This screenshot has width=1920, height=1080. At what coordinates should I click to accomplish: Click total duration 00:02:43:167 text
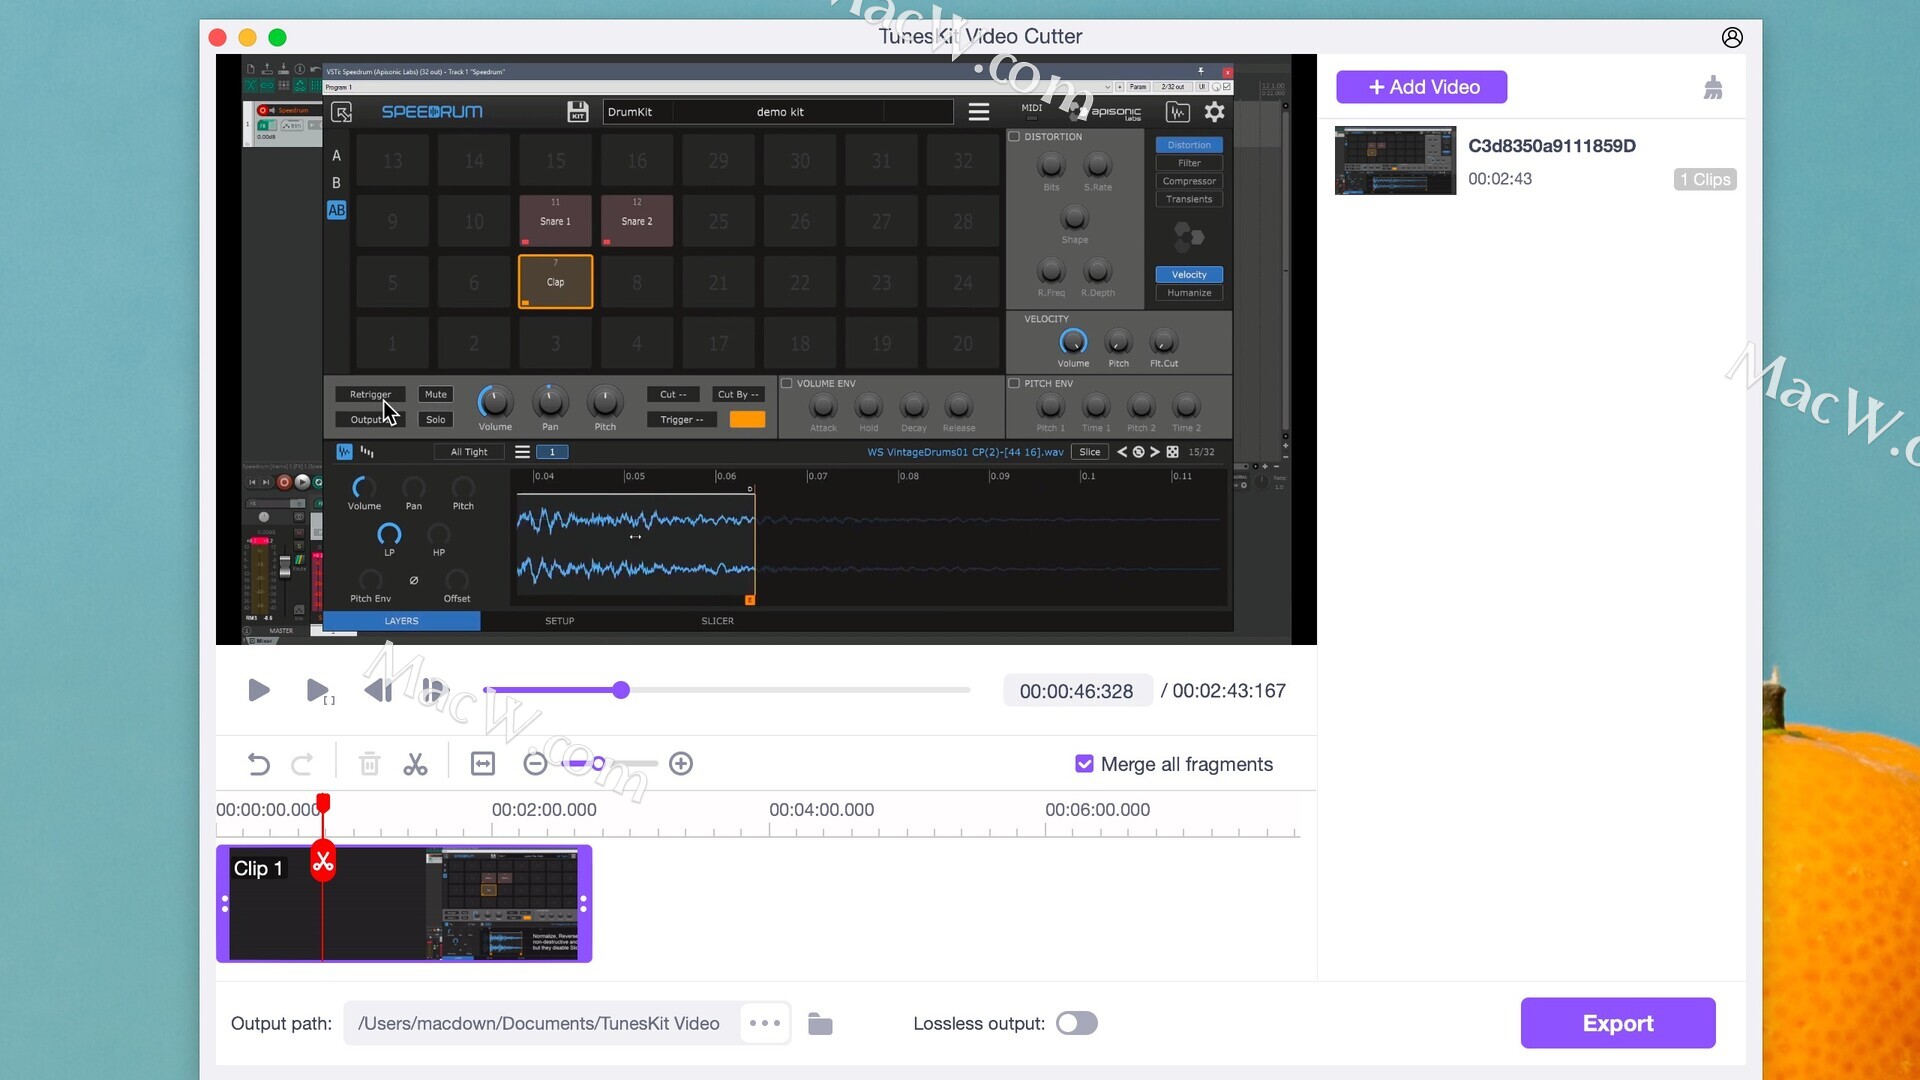tap(1229, 691)
